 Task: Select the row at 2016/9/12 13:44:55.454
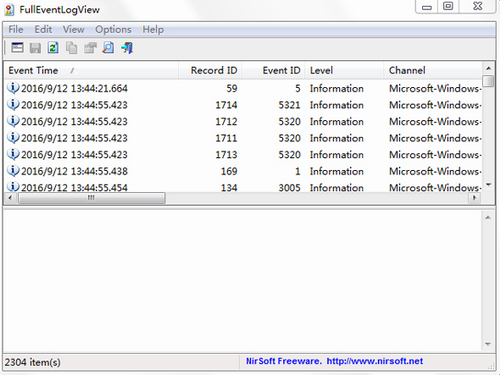point(243,187)
